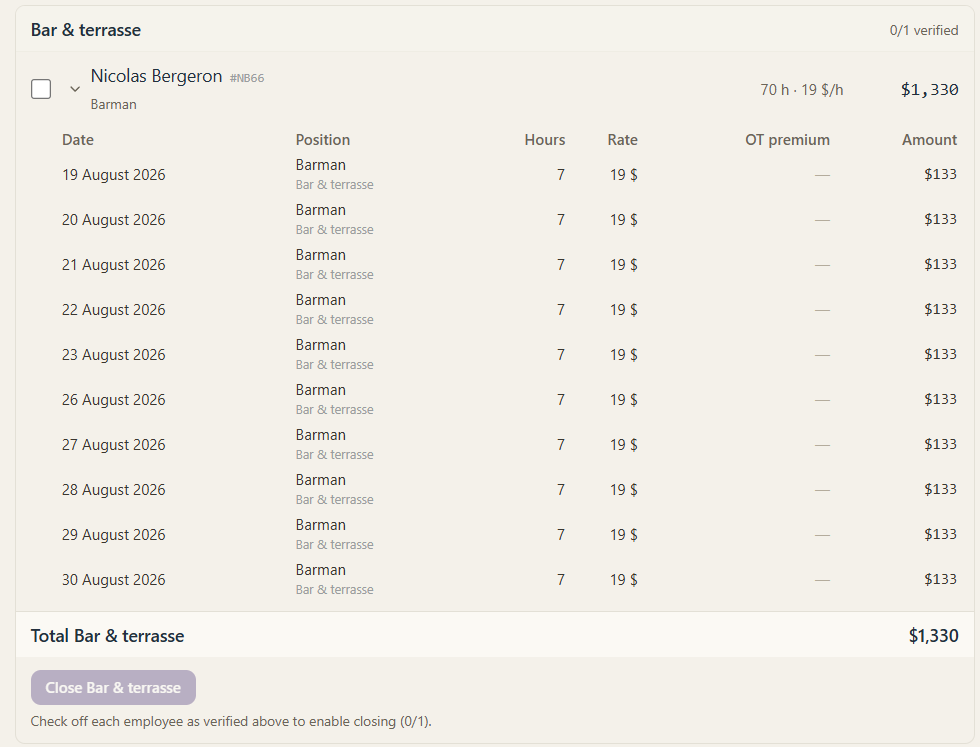Image resolution: width=980 pixels, height=747 pixels.
Task: Click the 19 $ rate for 28 August 2026
Action: coord(624,489)
